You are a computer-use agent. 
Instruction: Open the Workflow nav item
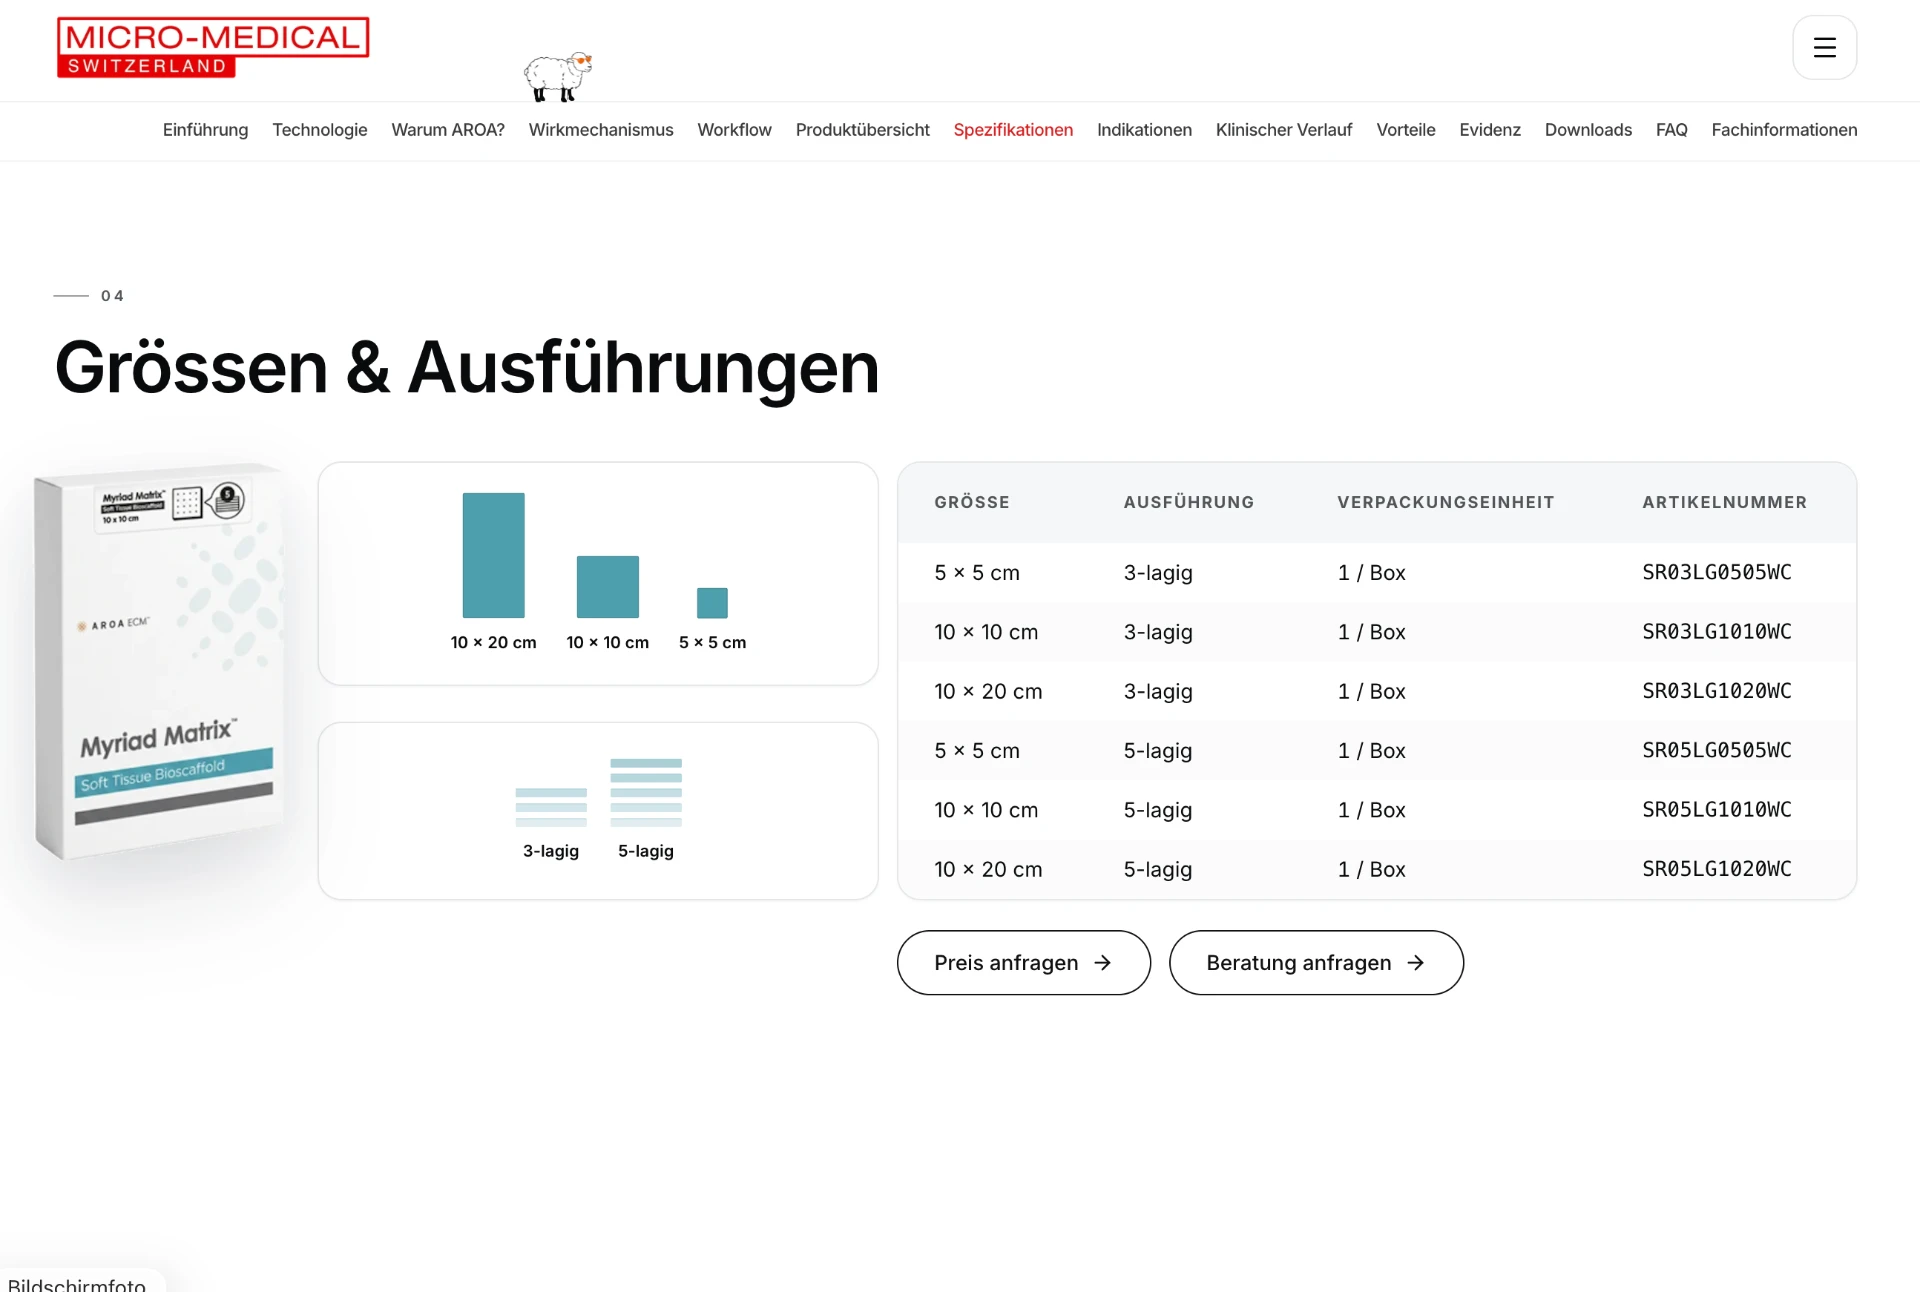735,130
